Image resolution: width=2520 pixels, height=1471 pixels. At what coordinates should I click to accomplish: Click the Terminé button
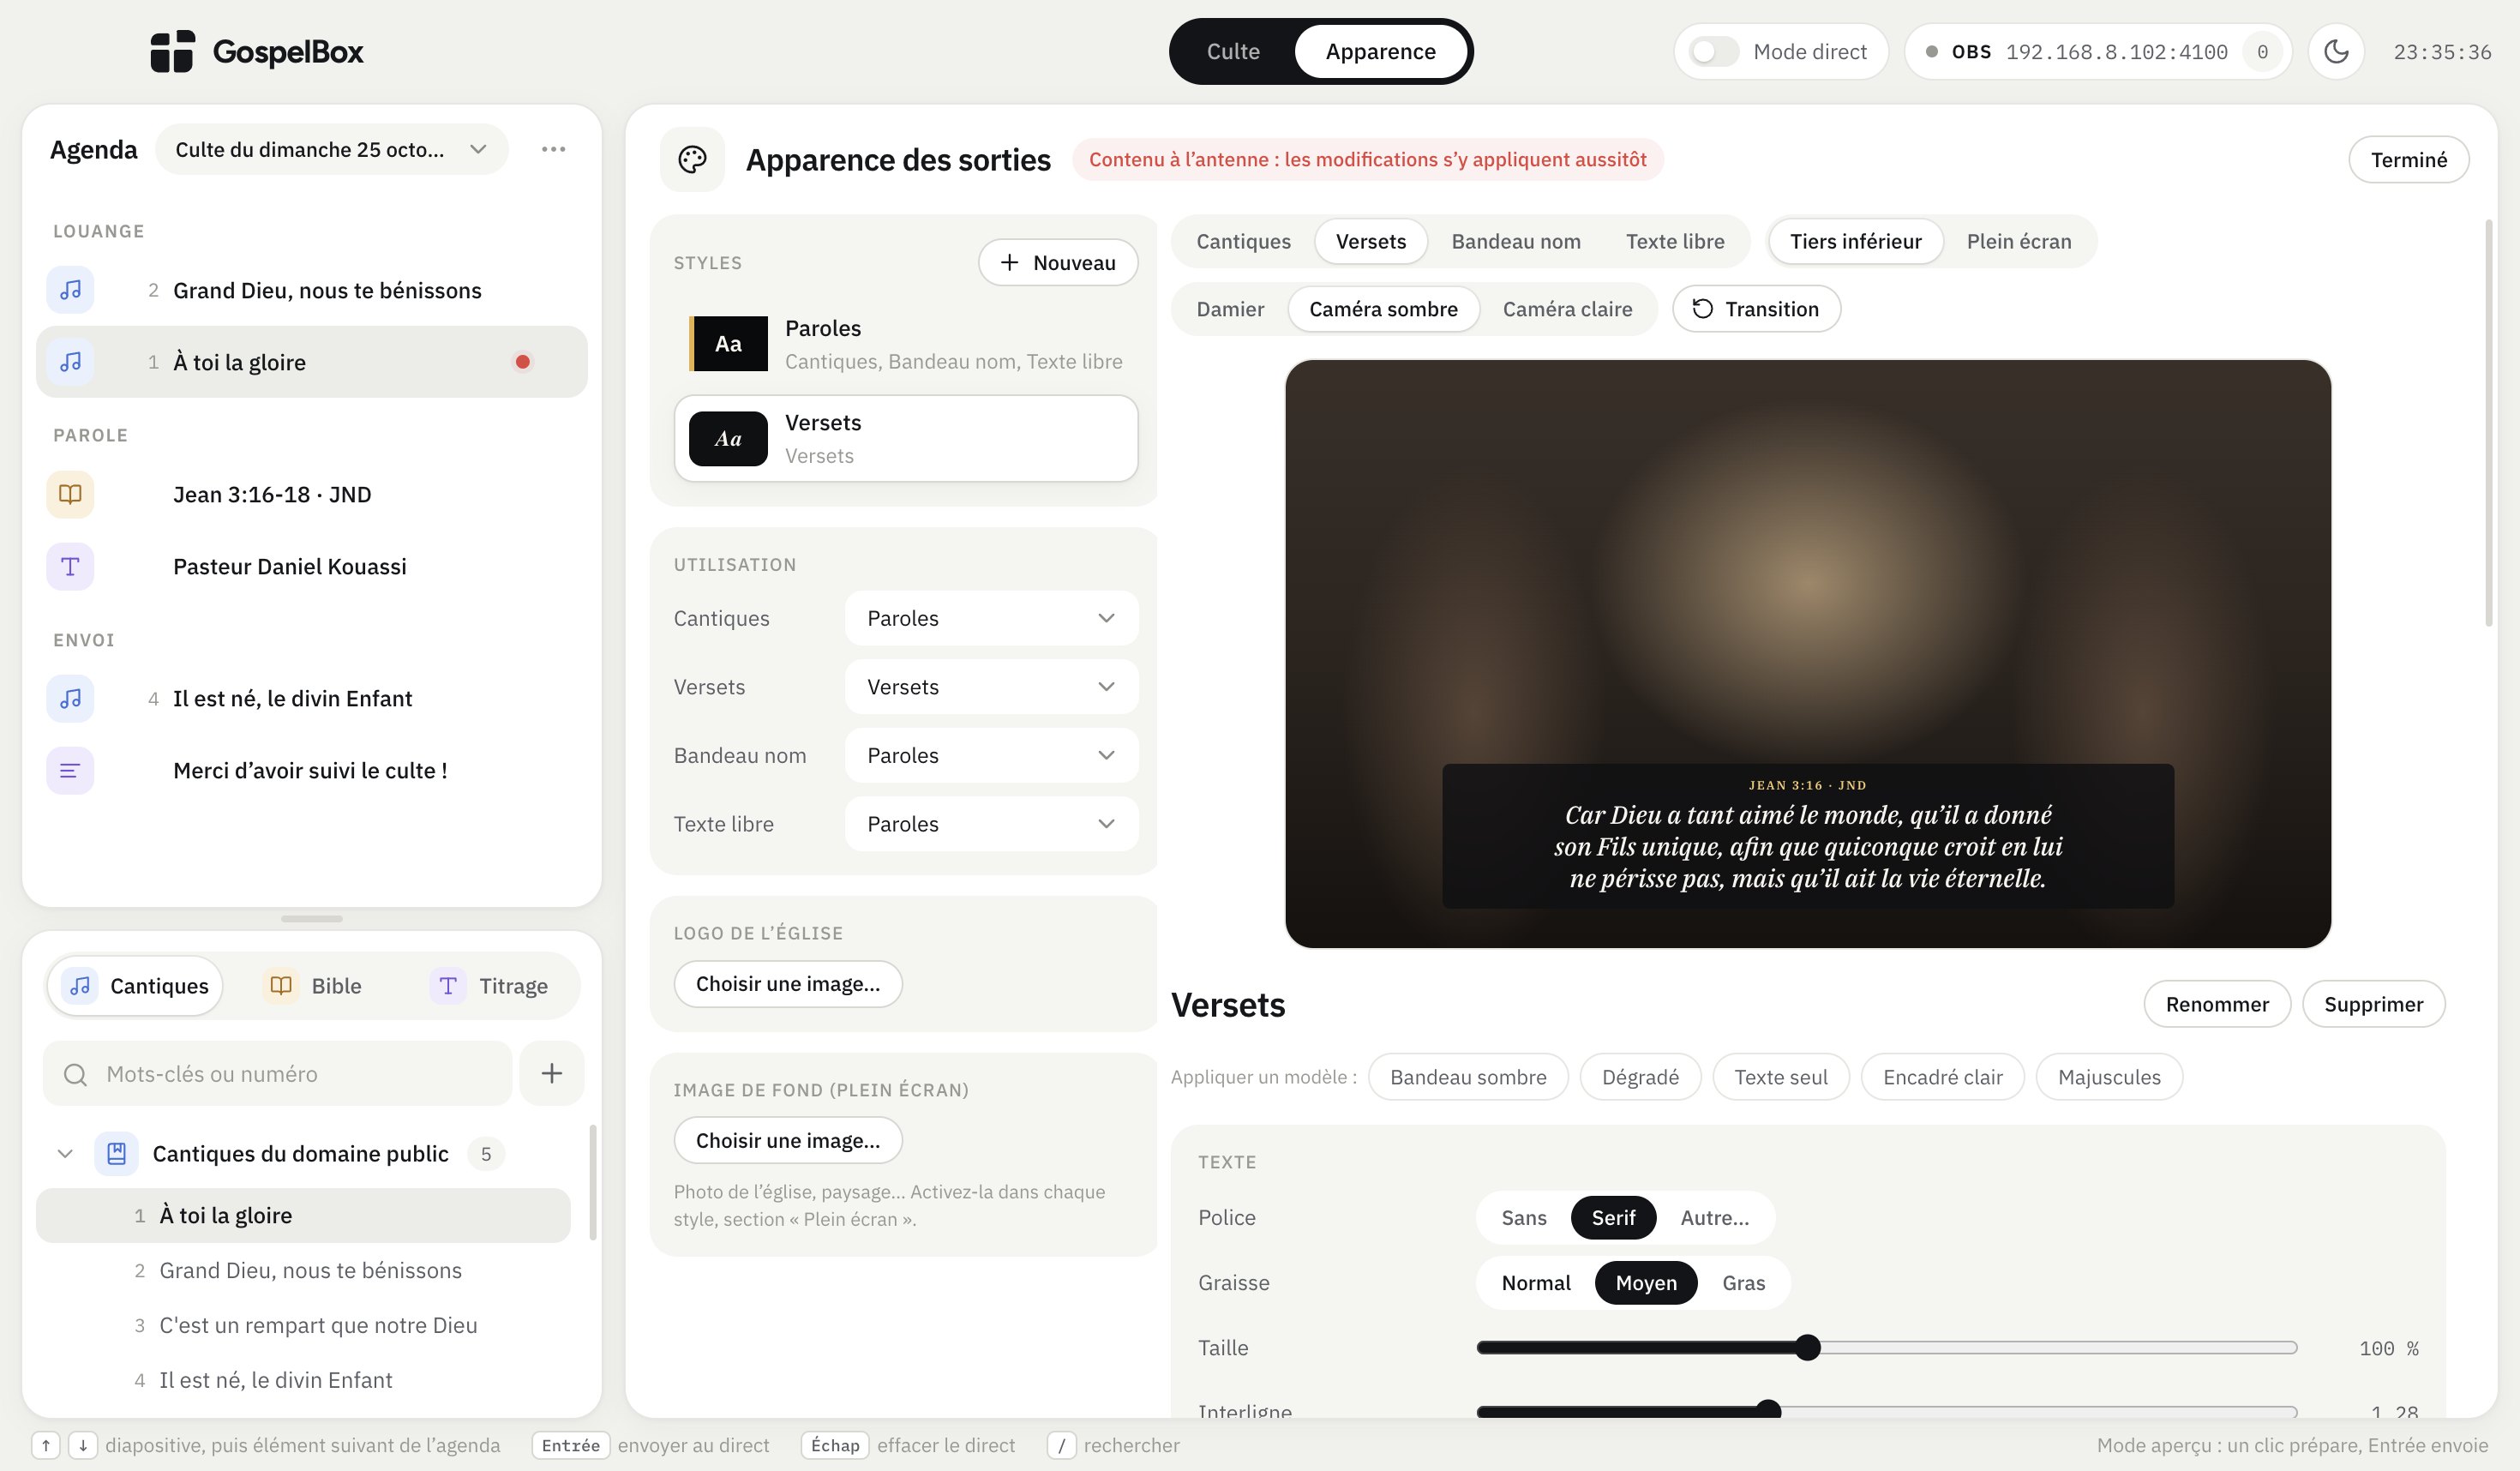pos(2408,159)
